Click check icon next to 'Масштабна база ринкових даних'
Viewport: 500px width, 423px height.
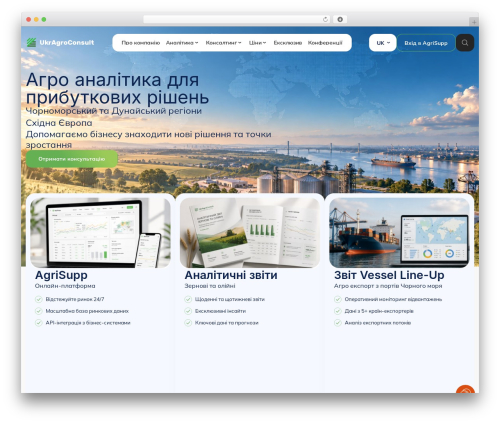(38, 311)
